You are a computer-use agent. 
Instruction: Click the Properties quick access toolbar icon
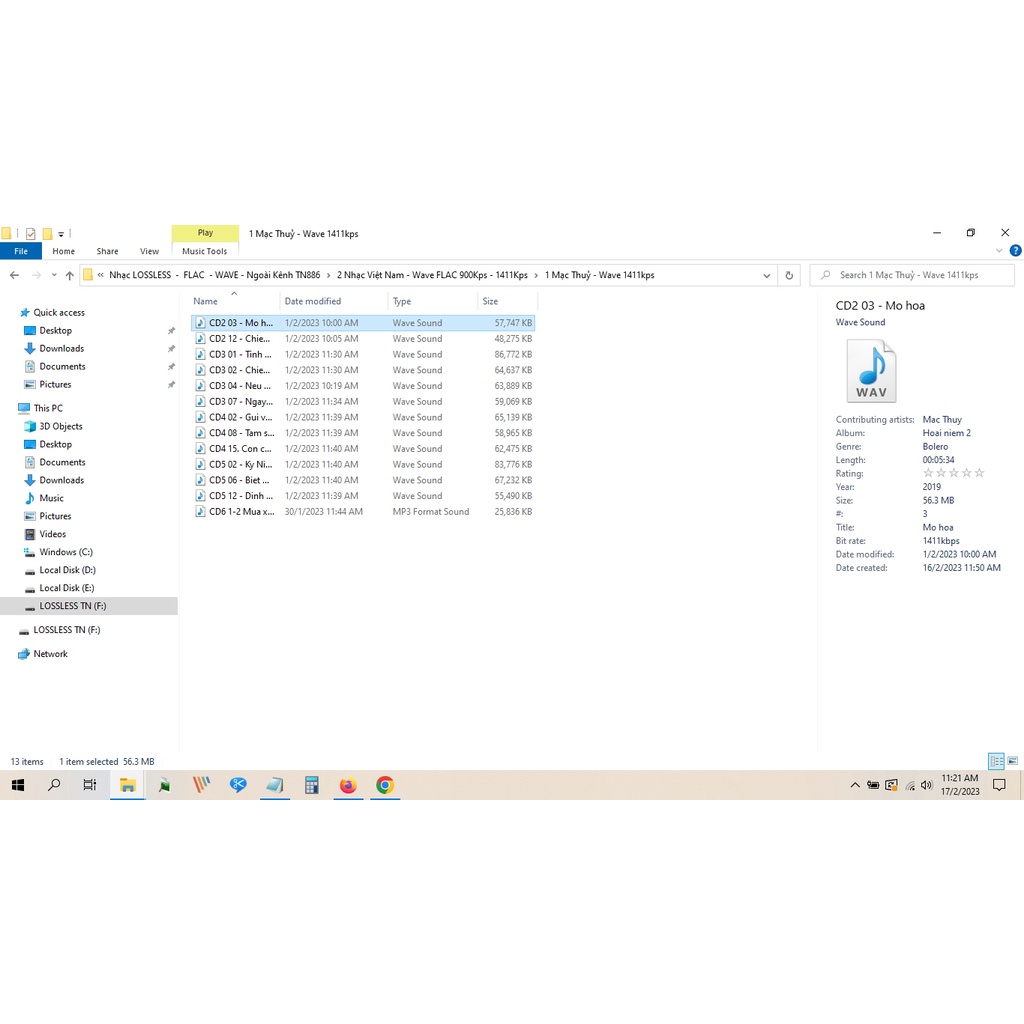[31, 234]
